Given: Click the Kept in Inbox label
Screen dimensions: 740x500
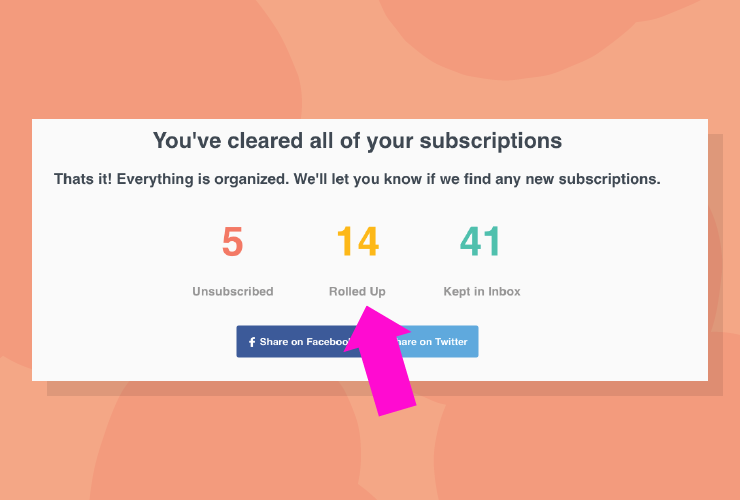Looking at the screenshot, I should (x=482, y=291).
